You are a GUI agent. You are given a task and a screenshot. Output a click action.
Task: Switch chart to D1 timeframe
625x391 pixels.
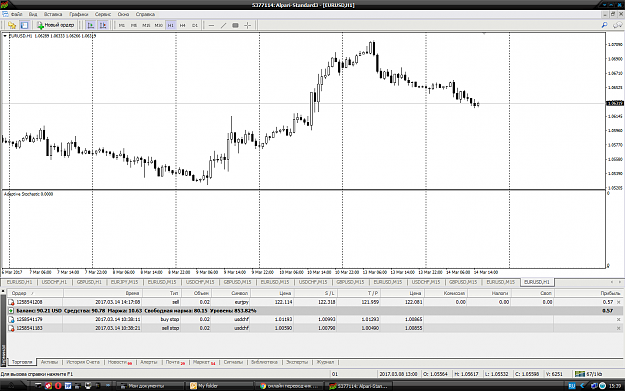(195, 25)
